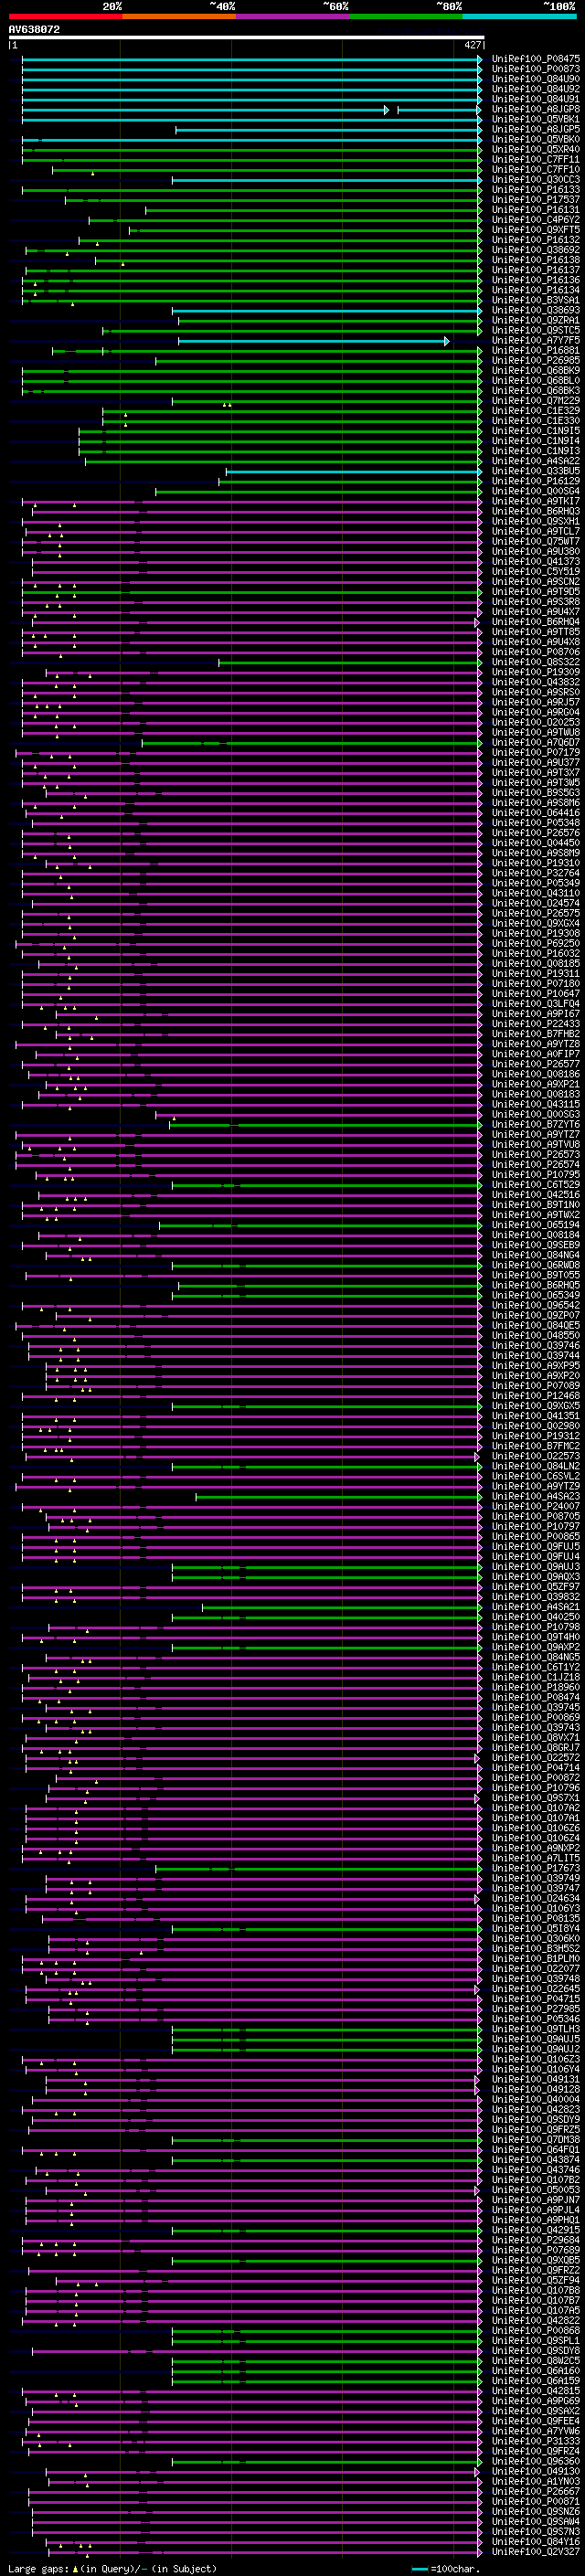Select label UniRef100_C7FF11
This screenshot has width=585, height=2576.
pos(536,159)
